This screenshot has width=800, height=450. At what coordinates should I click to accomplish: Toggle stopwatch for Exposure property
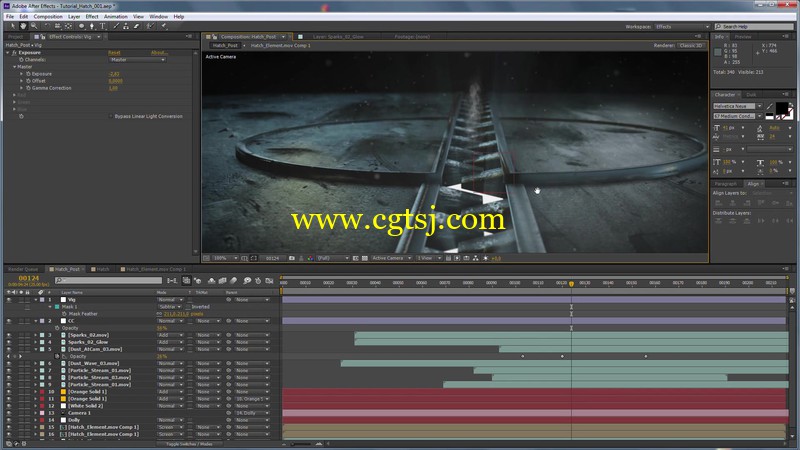28,74
